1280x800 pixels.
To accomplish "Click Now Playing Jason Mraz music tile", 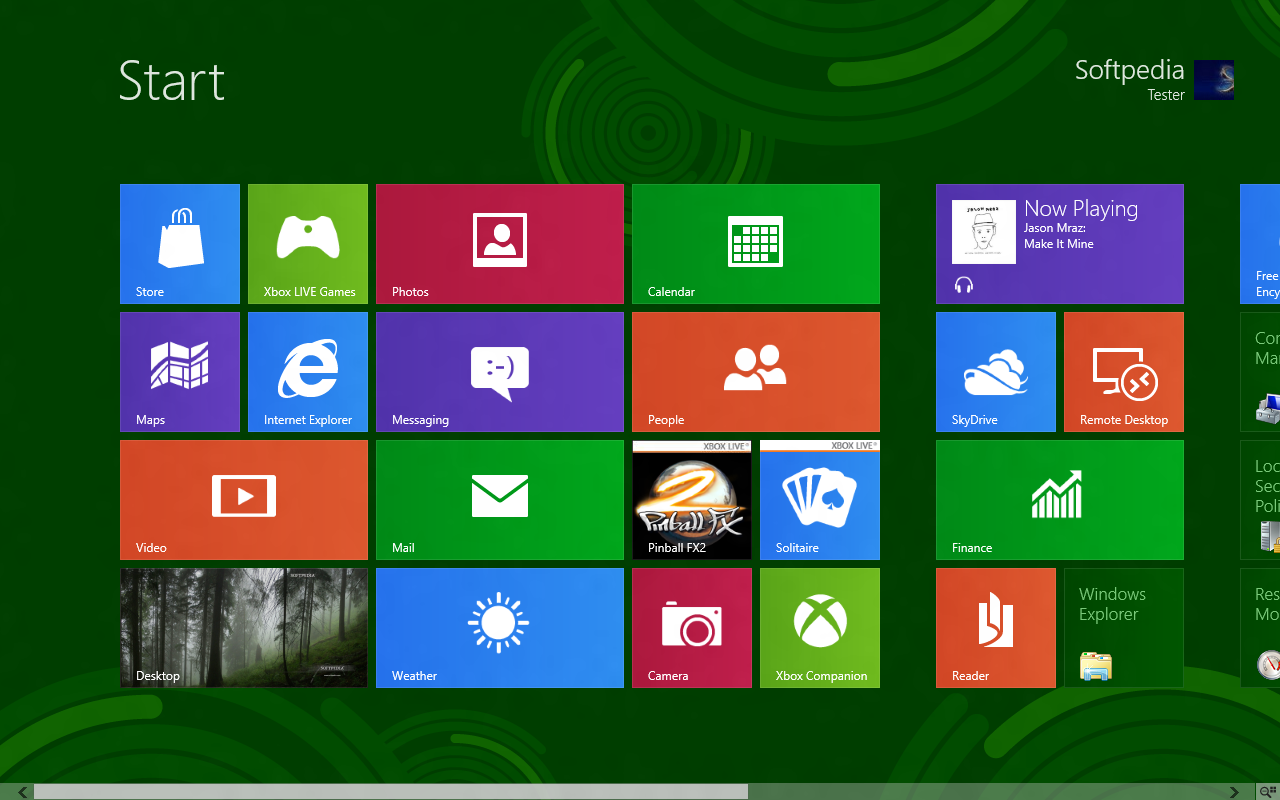I will click(x=1060, y=243).
